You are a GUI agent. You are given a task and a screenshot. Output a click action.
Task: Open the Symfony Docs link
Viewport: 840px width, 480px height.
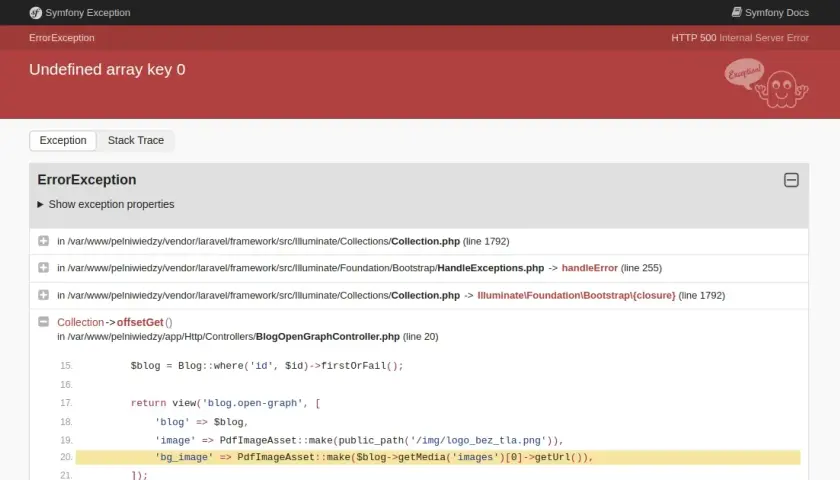(770, 12)
